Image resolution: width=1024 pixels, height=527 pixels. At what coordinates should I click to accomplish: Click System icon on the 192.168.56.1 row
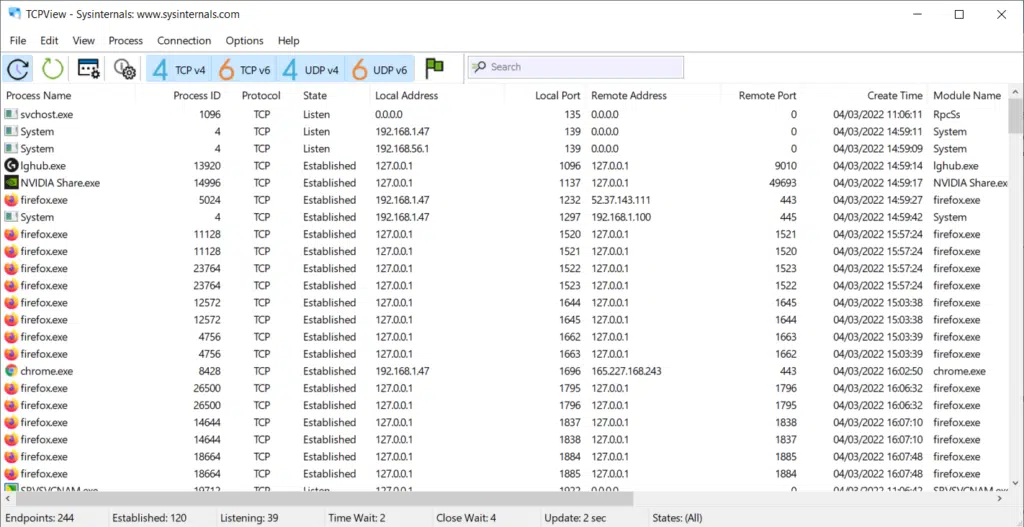click(10, 149)
